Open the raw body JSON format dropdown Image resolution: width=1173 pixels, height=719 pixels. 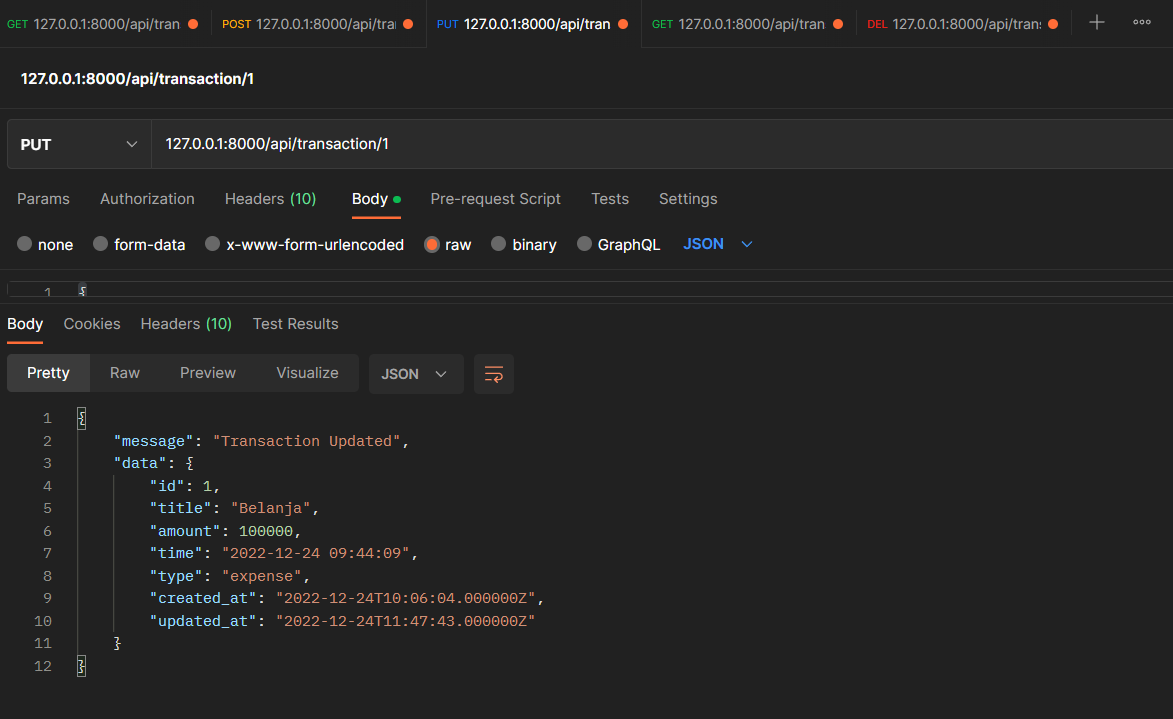717,244
